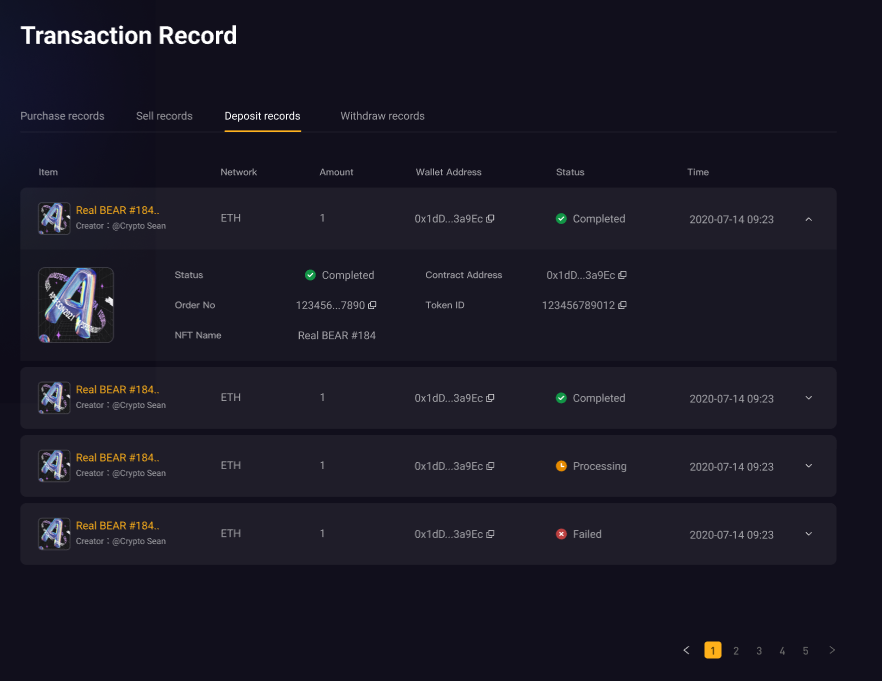
Task: Go to page 3 in pagination
Action: pyautogui.click(x=759, y=651)
